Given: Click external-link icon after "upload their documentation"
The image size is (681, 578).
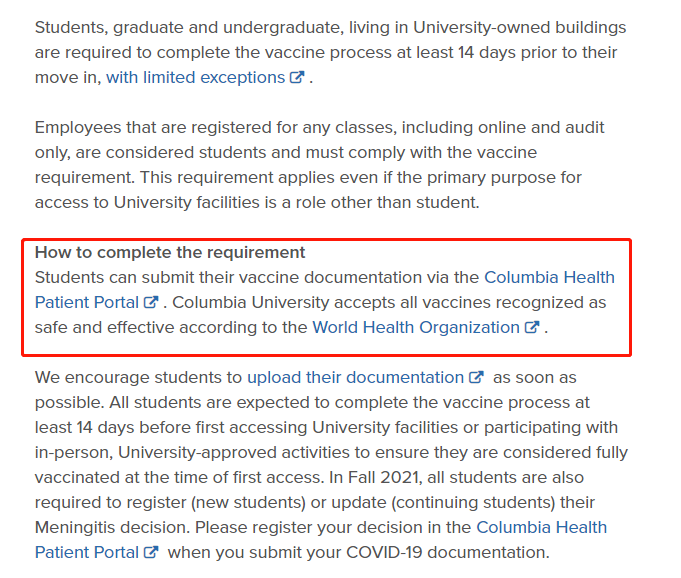Looking at the screenshot, I should (x=476, y=377).
